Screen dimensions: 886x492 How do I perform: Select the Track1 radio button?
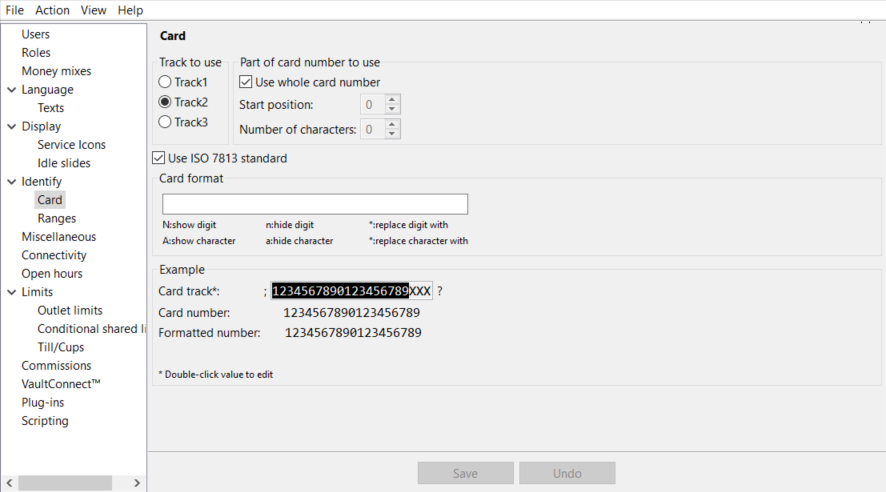[166, 82]
